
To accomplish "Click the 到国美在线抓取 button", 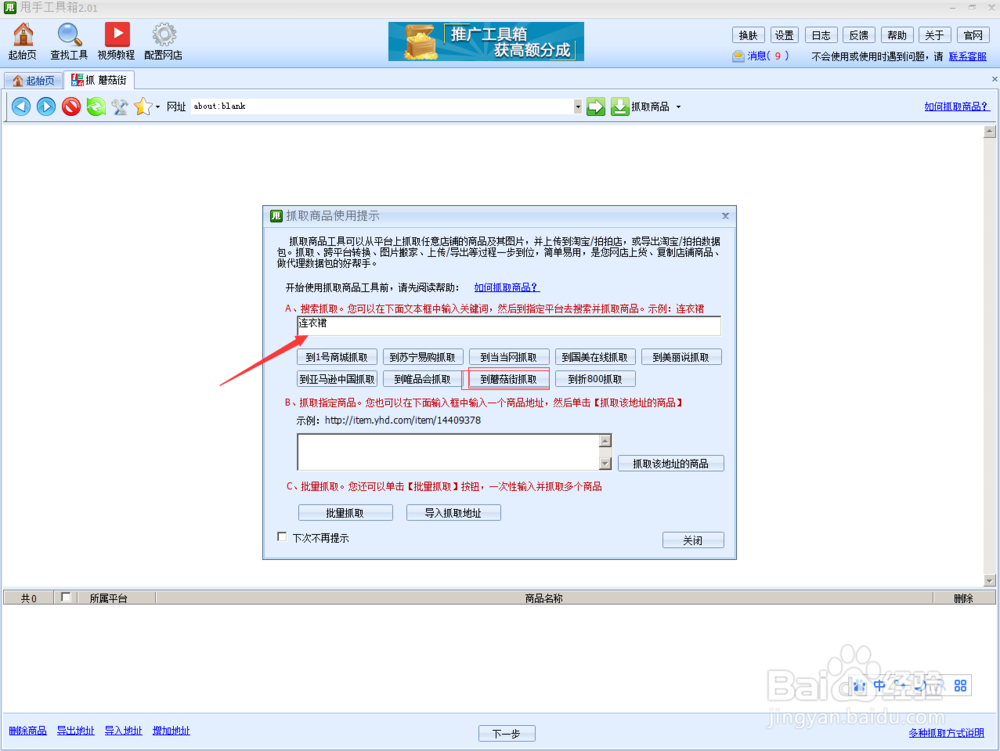I will 594,357.
